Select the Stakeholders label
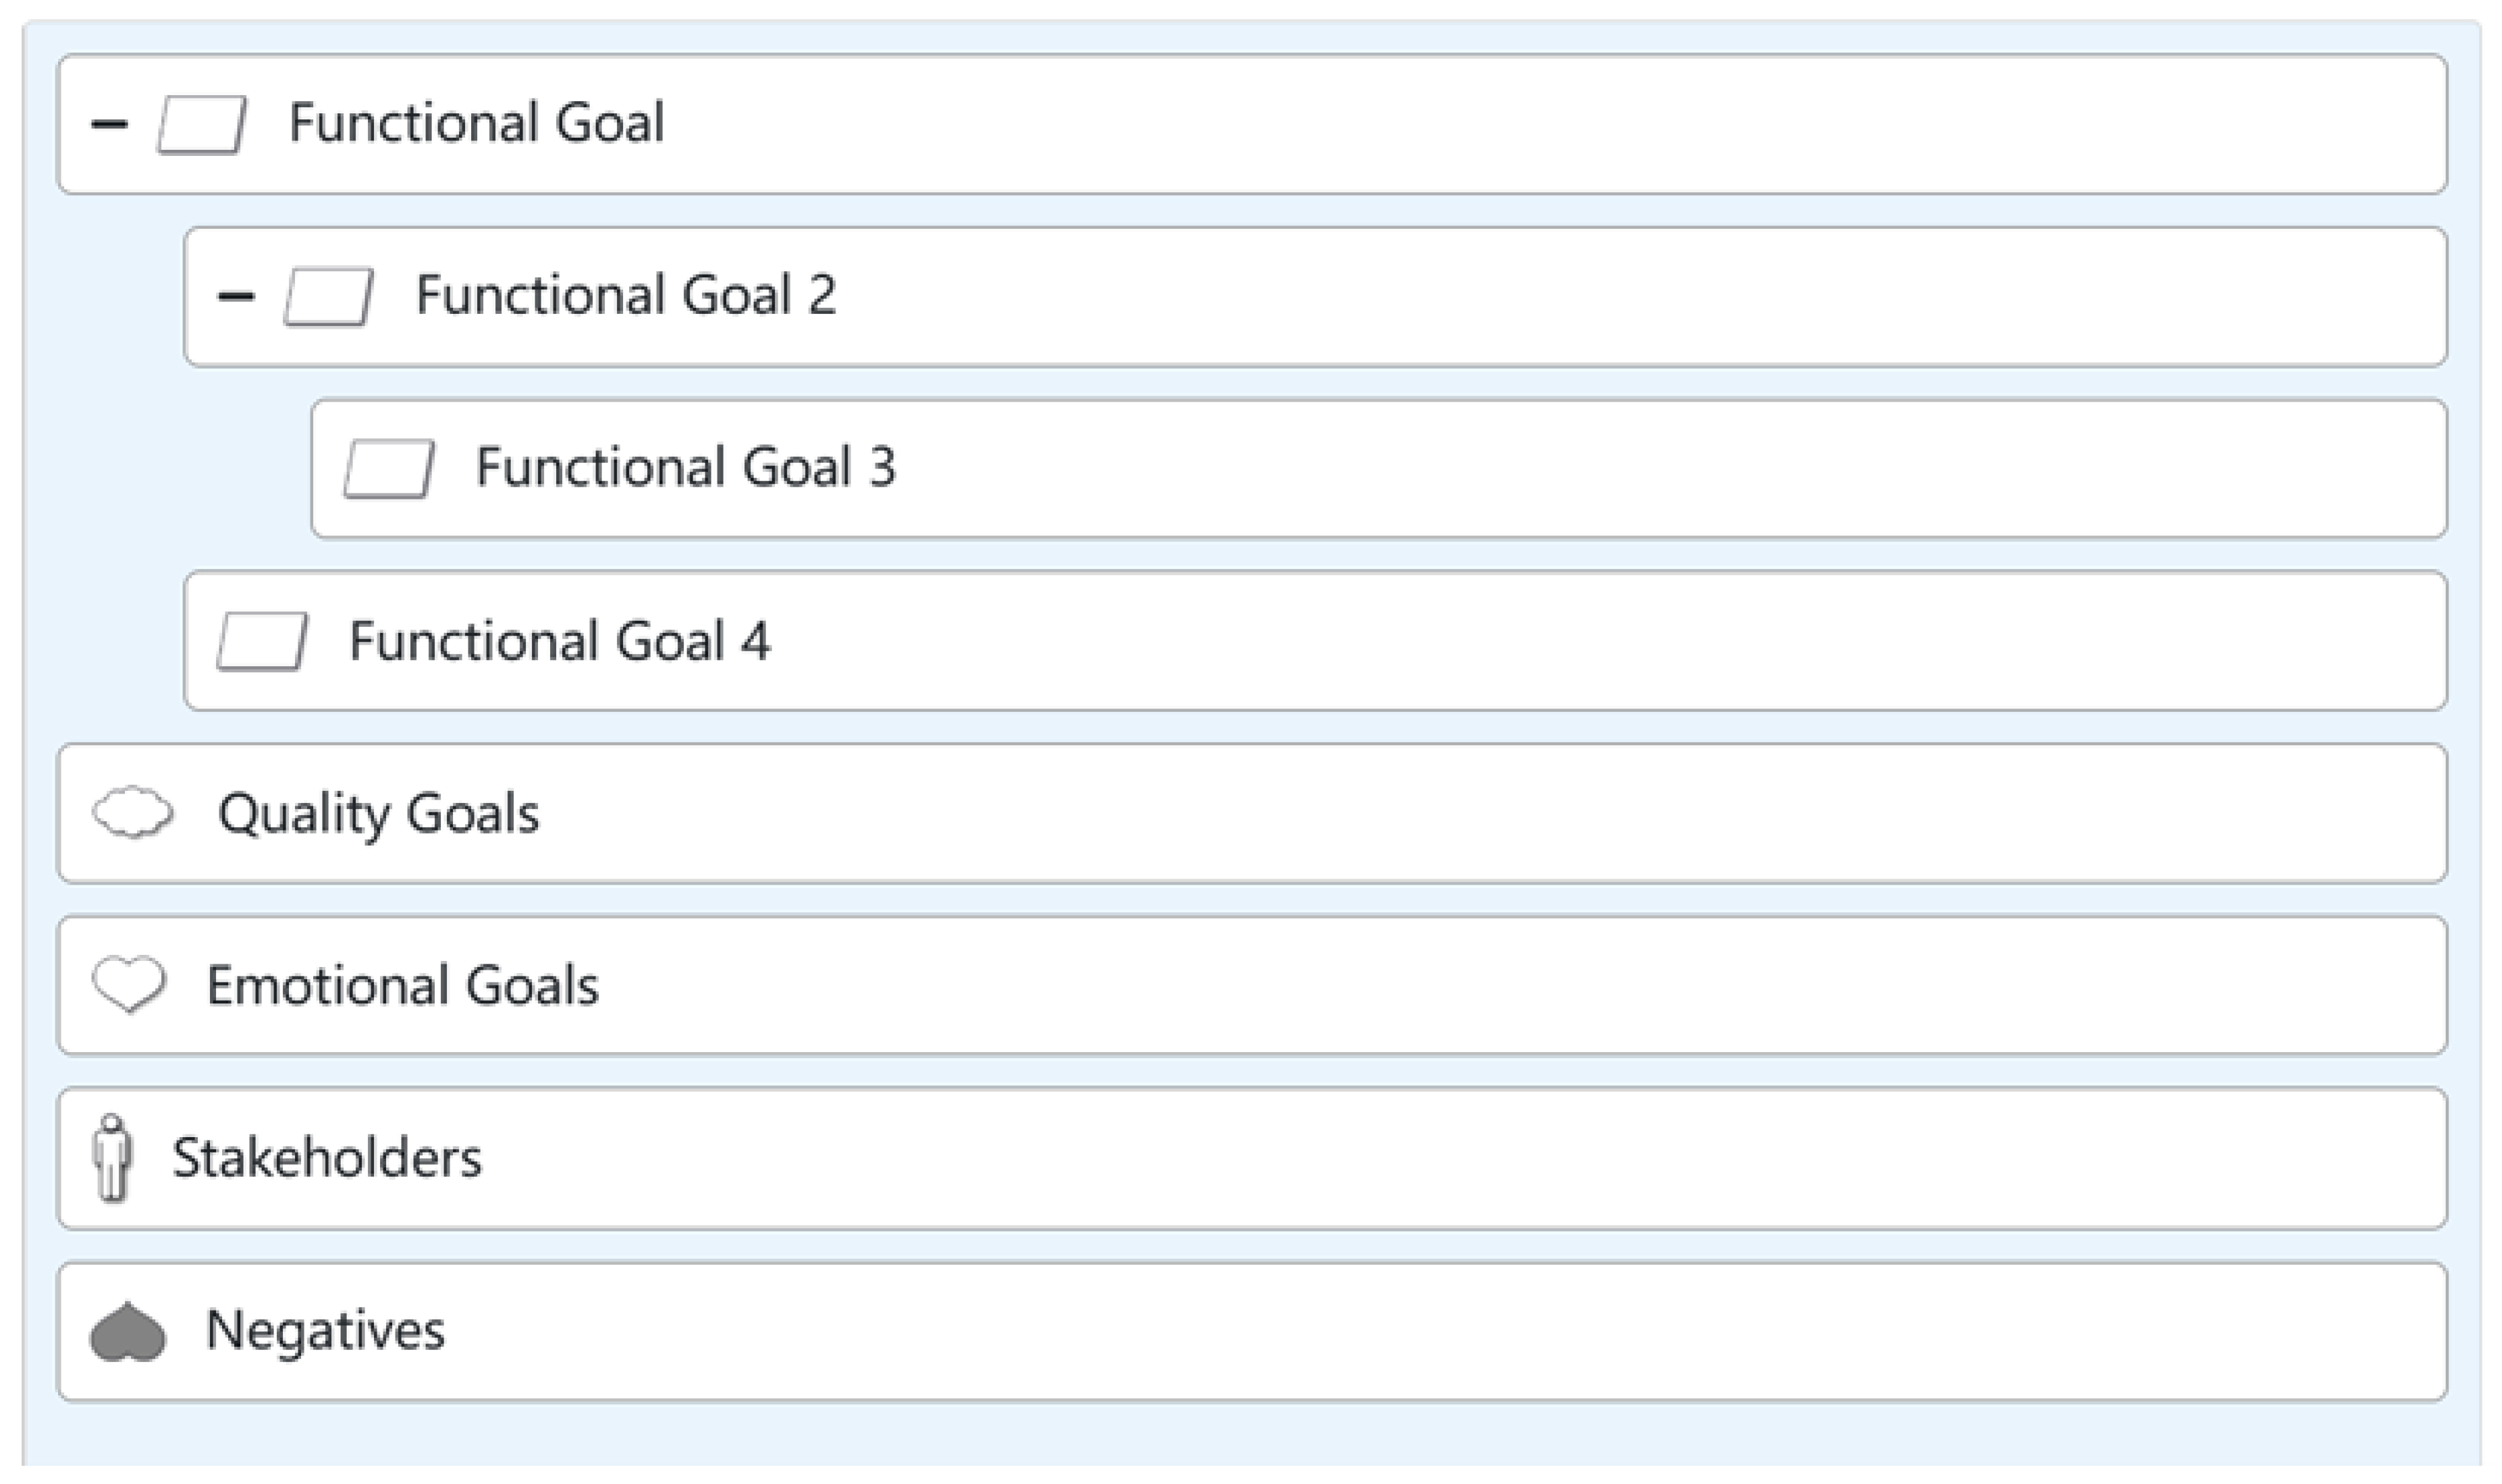This screenshot has height=1484, width=2502. (326, 1158)
